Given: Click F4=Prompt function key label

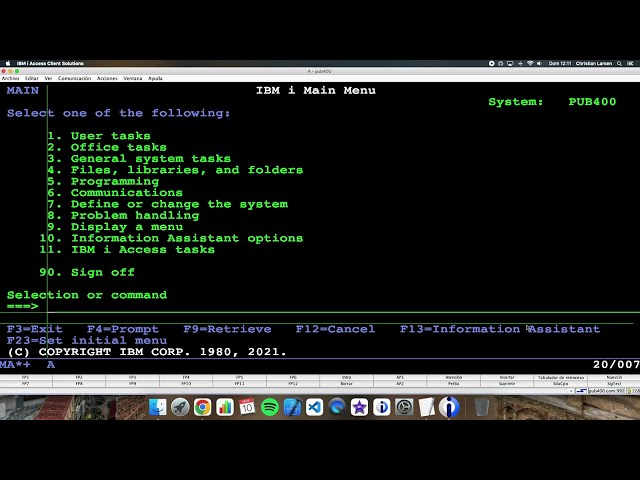Looking at the screenshot, I should click(123, 329).
